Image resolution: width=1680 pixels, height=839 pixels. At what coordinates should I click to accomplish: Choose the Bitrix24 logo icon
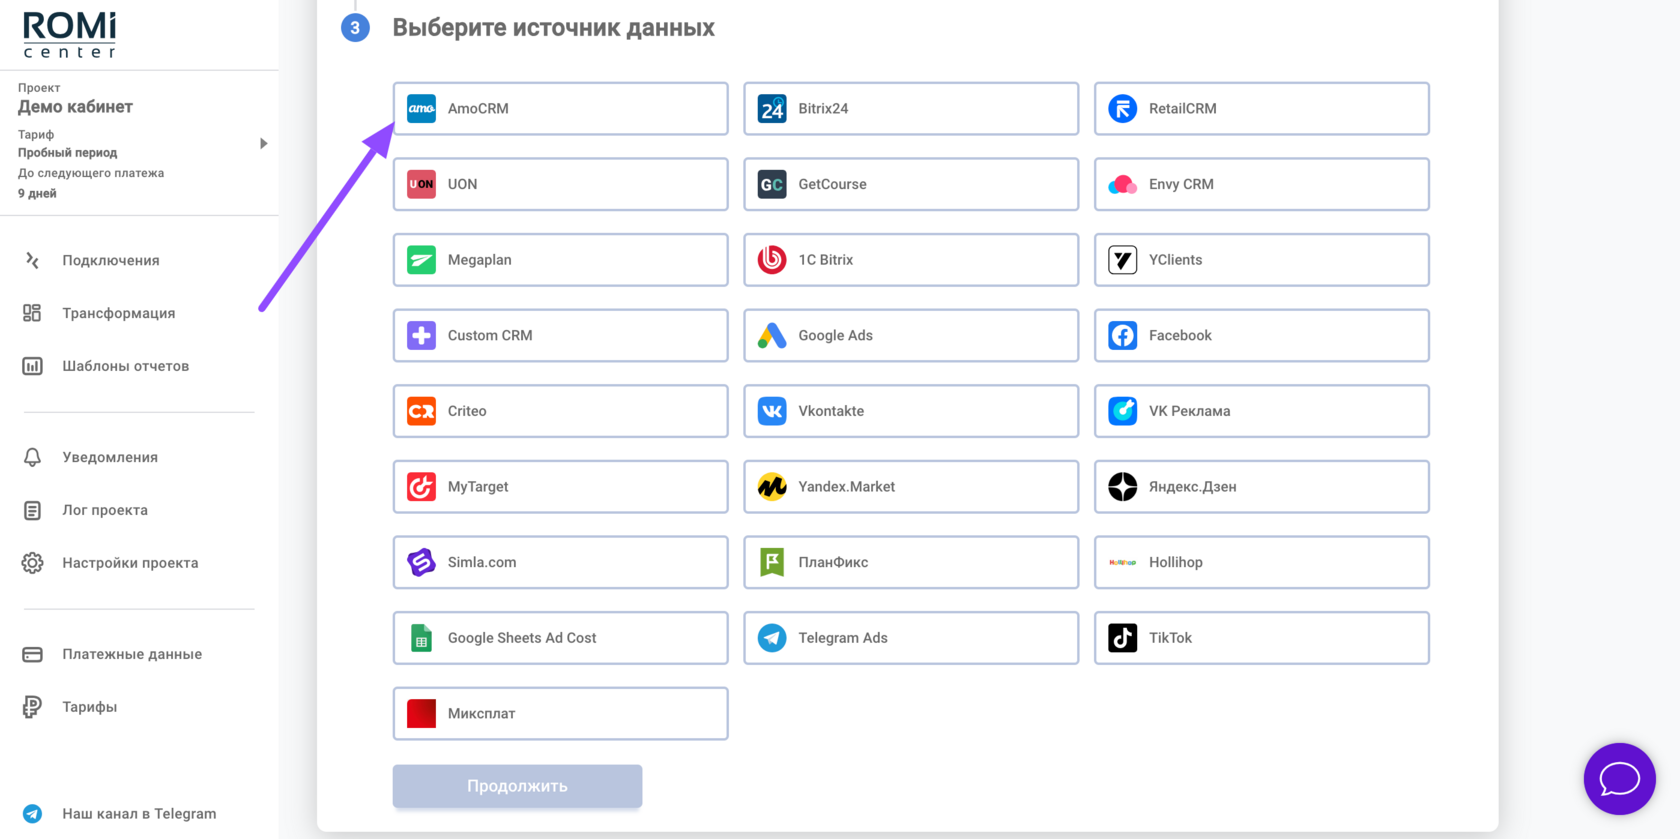click(x=772, y=108)
